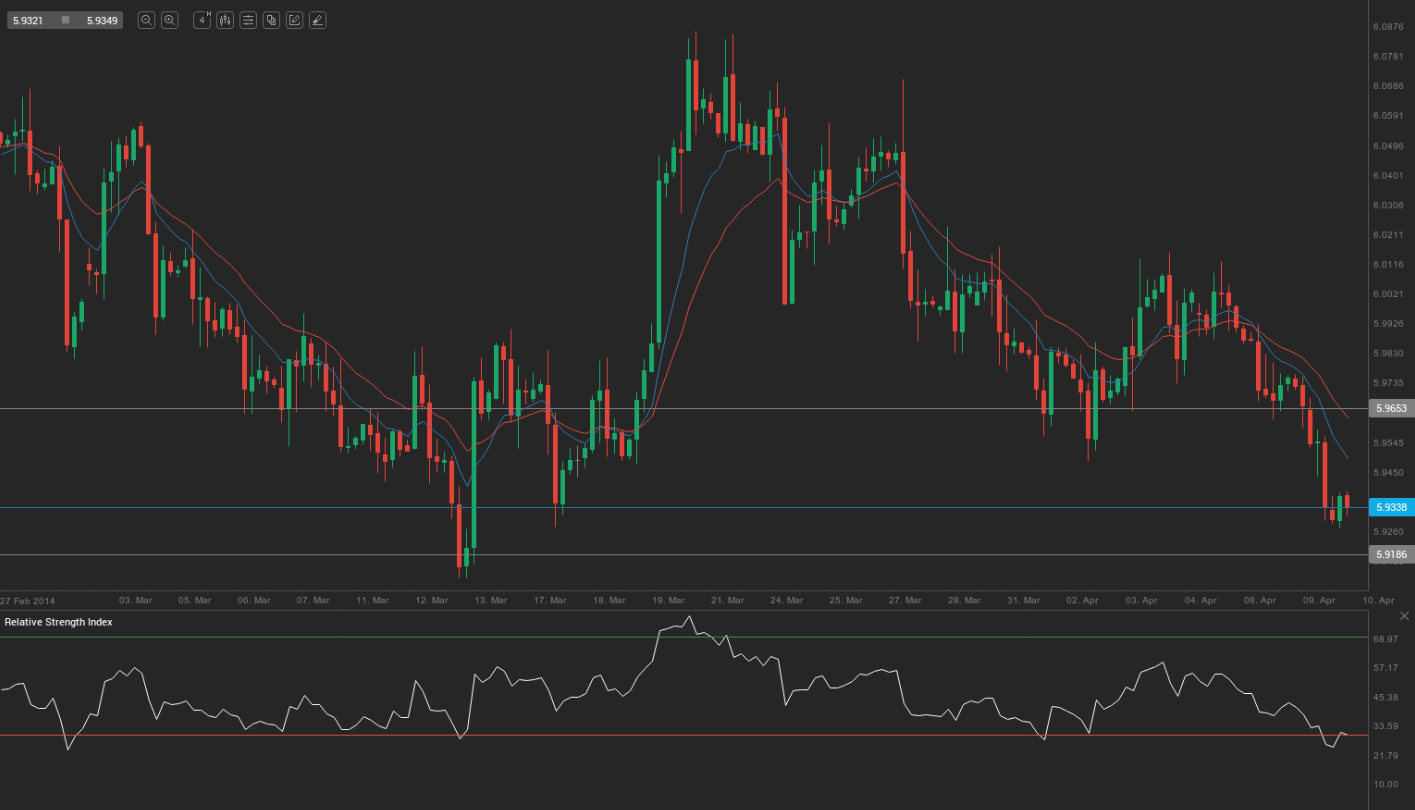The width and height of the screenshot is (1415, 810).
Task: Click the 68.97 RSI scale value
Action: click(1385, 638)
